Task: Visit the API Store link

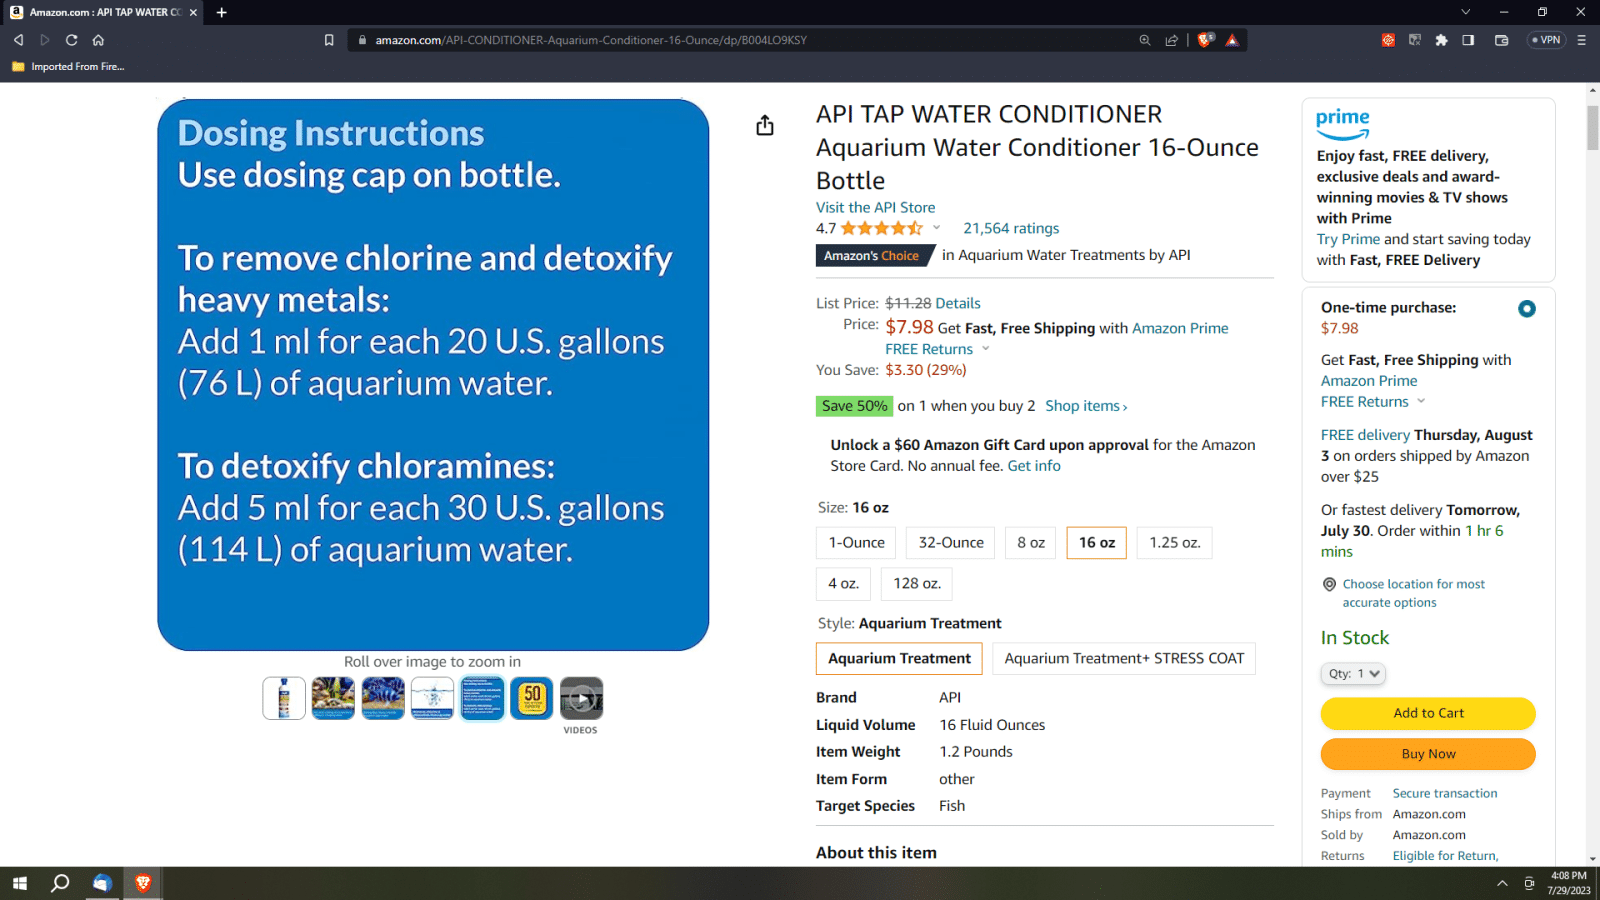Action: (x=875, y=208)
